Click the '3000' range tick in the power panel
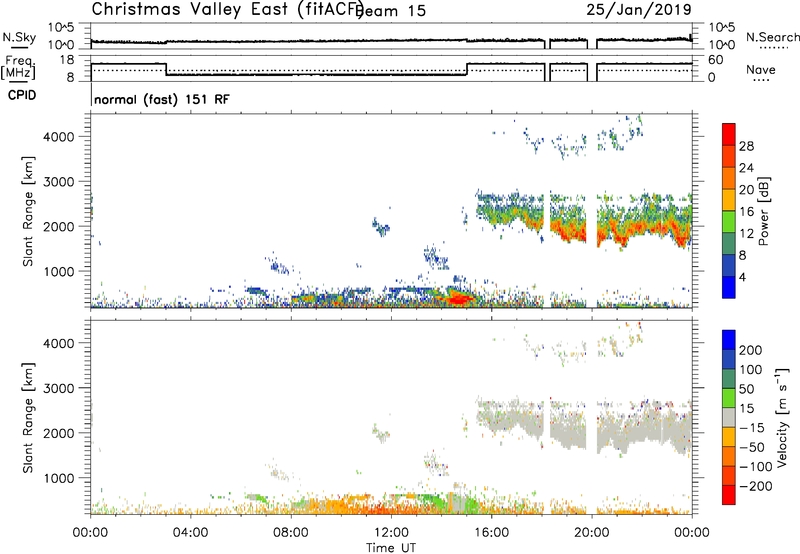Viewport: 800px width, 554px height. [59, 182]
